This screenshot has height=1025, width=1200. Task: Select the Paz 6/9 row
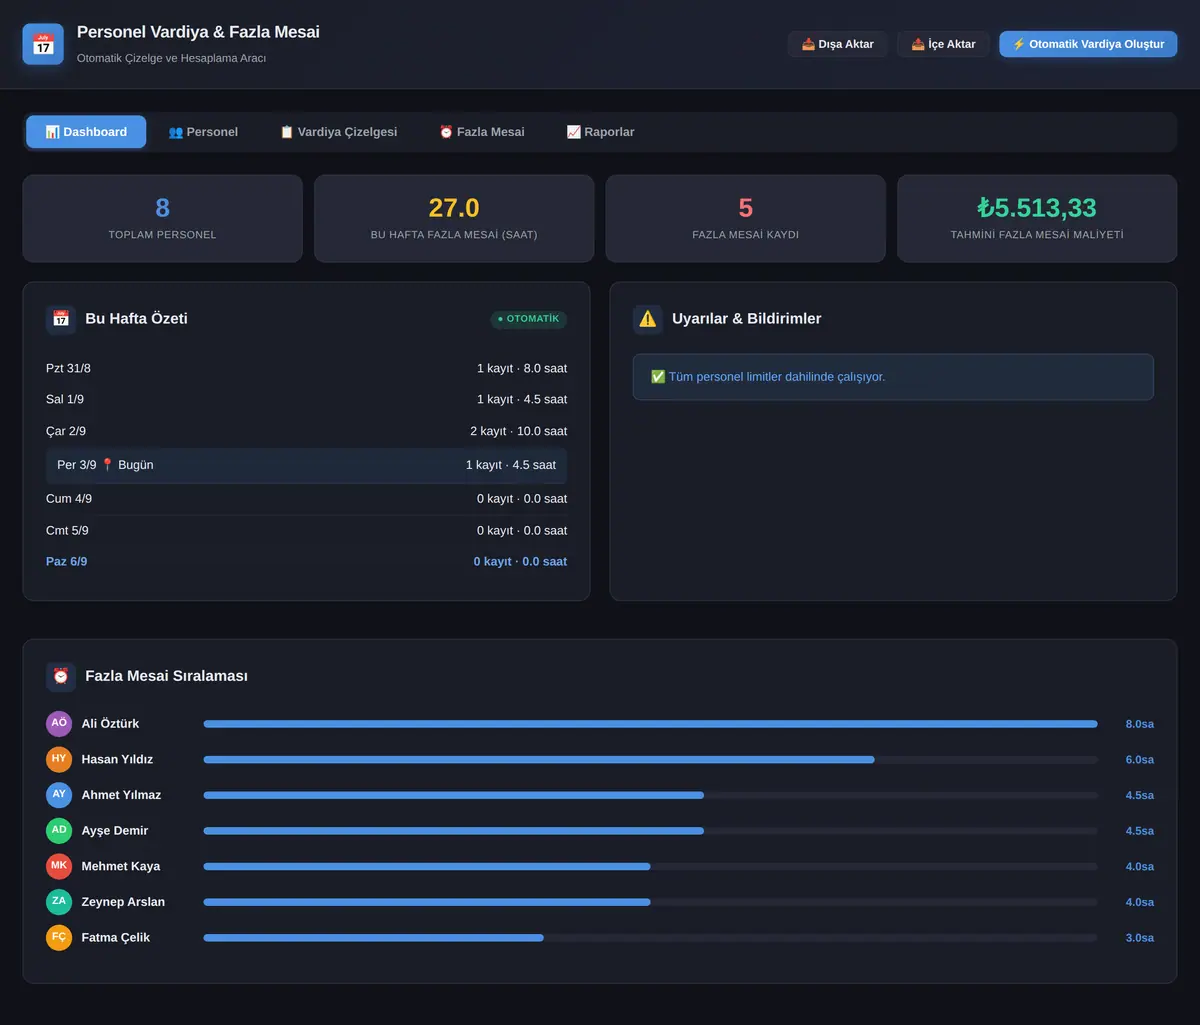click(306, 562)
